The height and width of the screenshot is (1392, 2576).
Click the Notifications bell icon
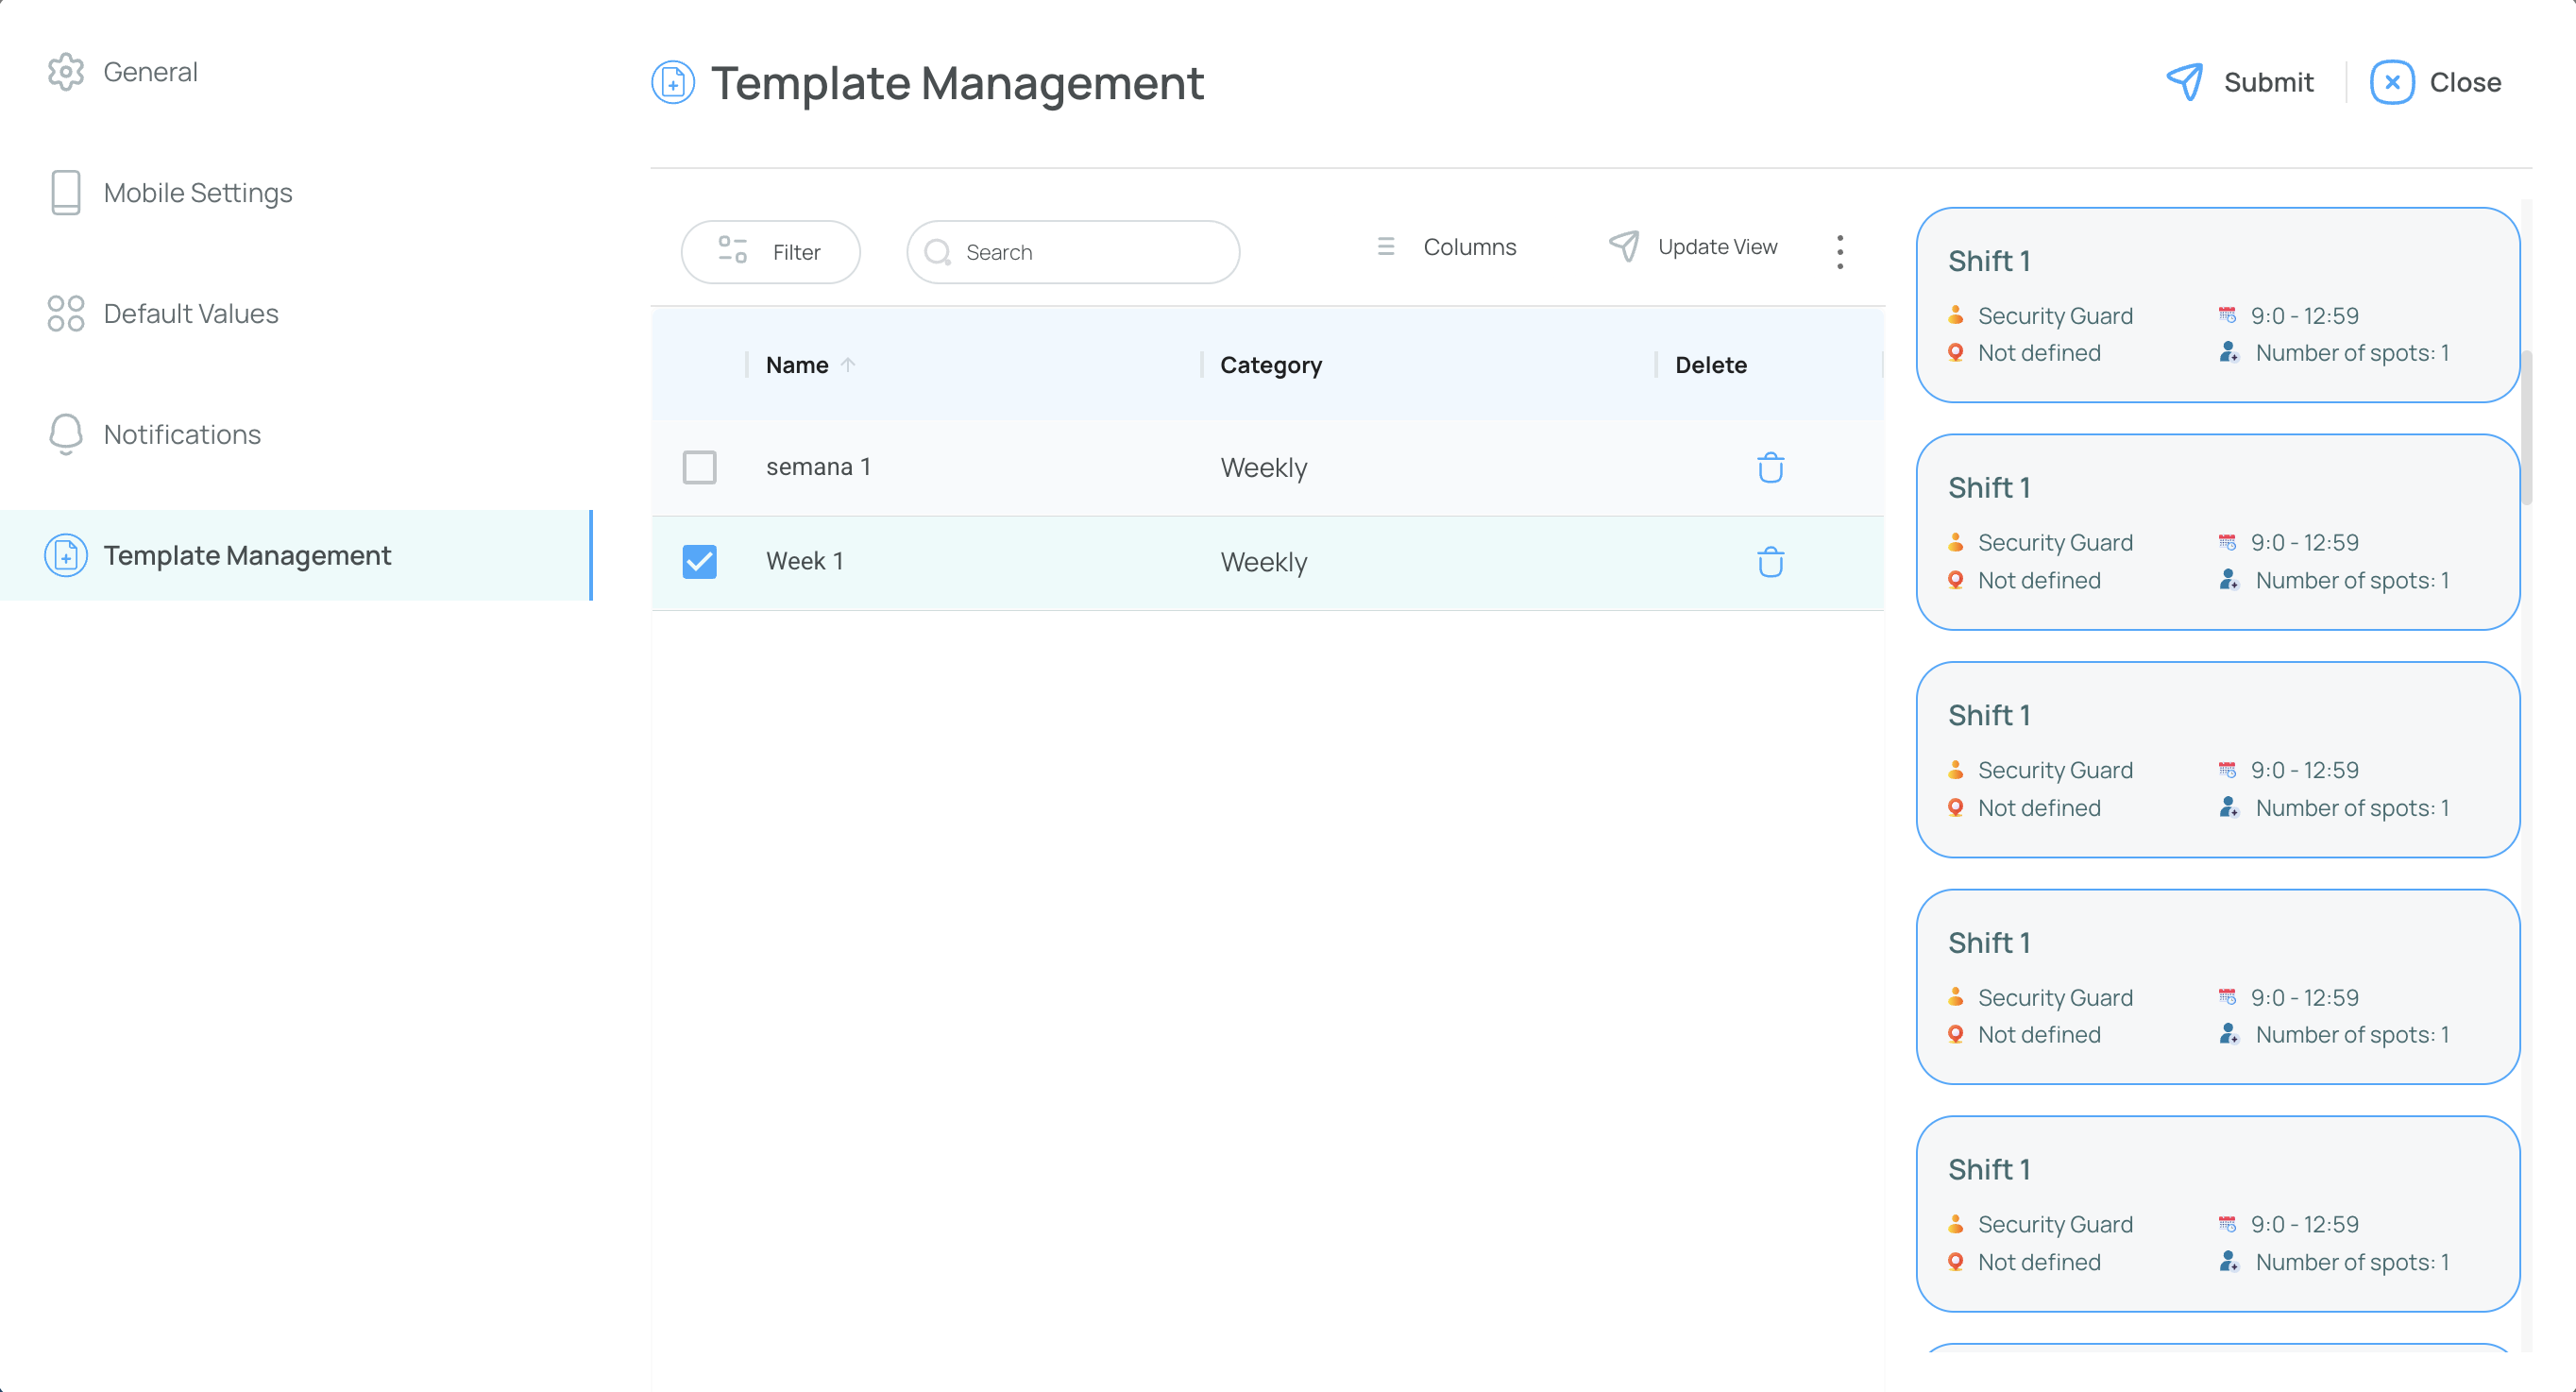(x=66, y=434)
